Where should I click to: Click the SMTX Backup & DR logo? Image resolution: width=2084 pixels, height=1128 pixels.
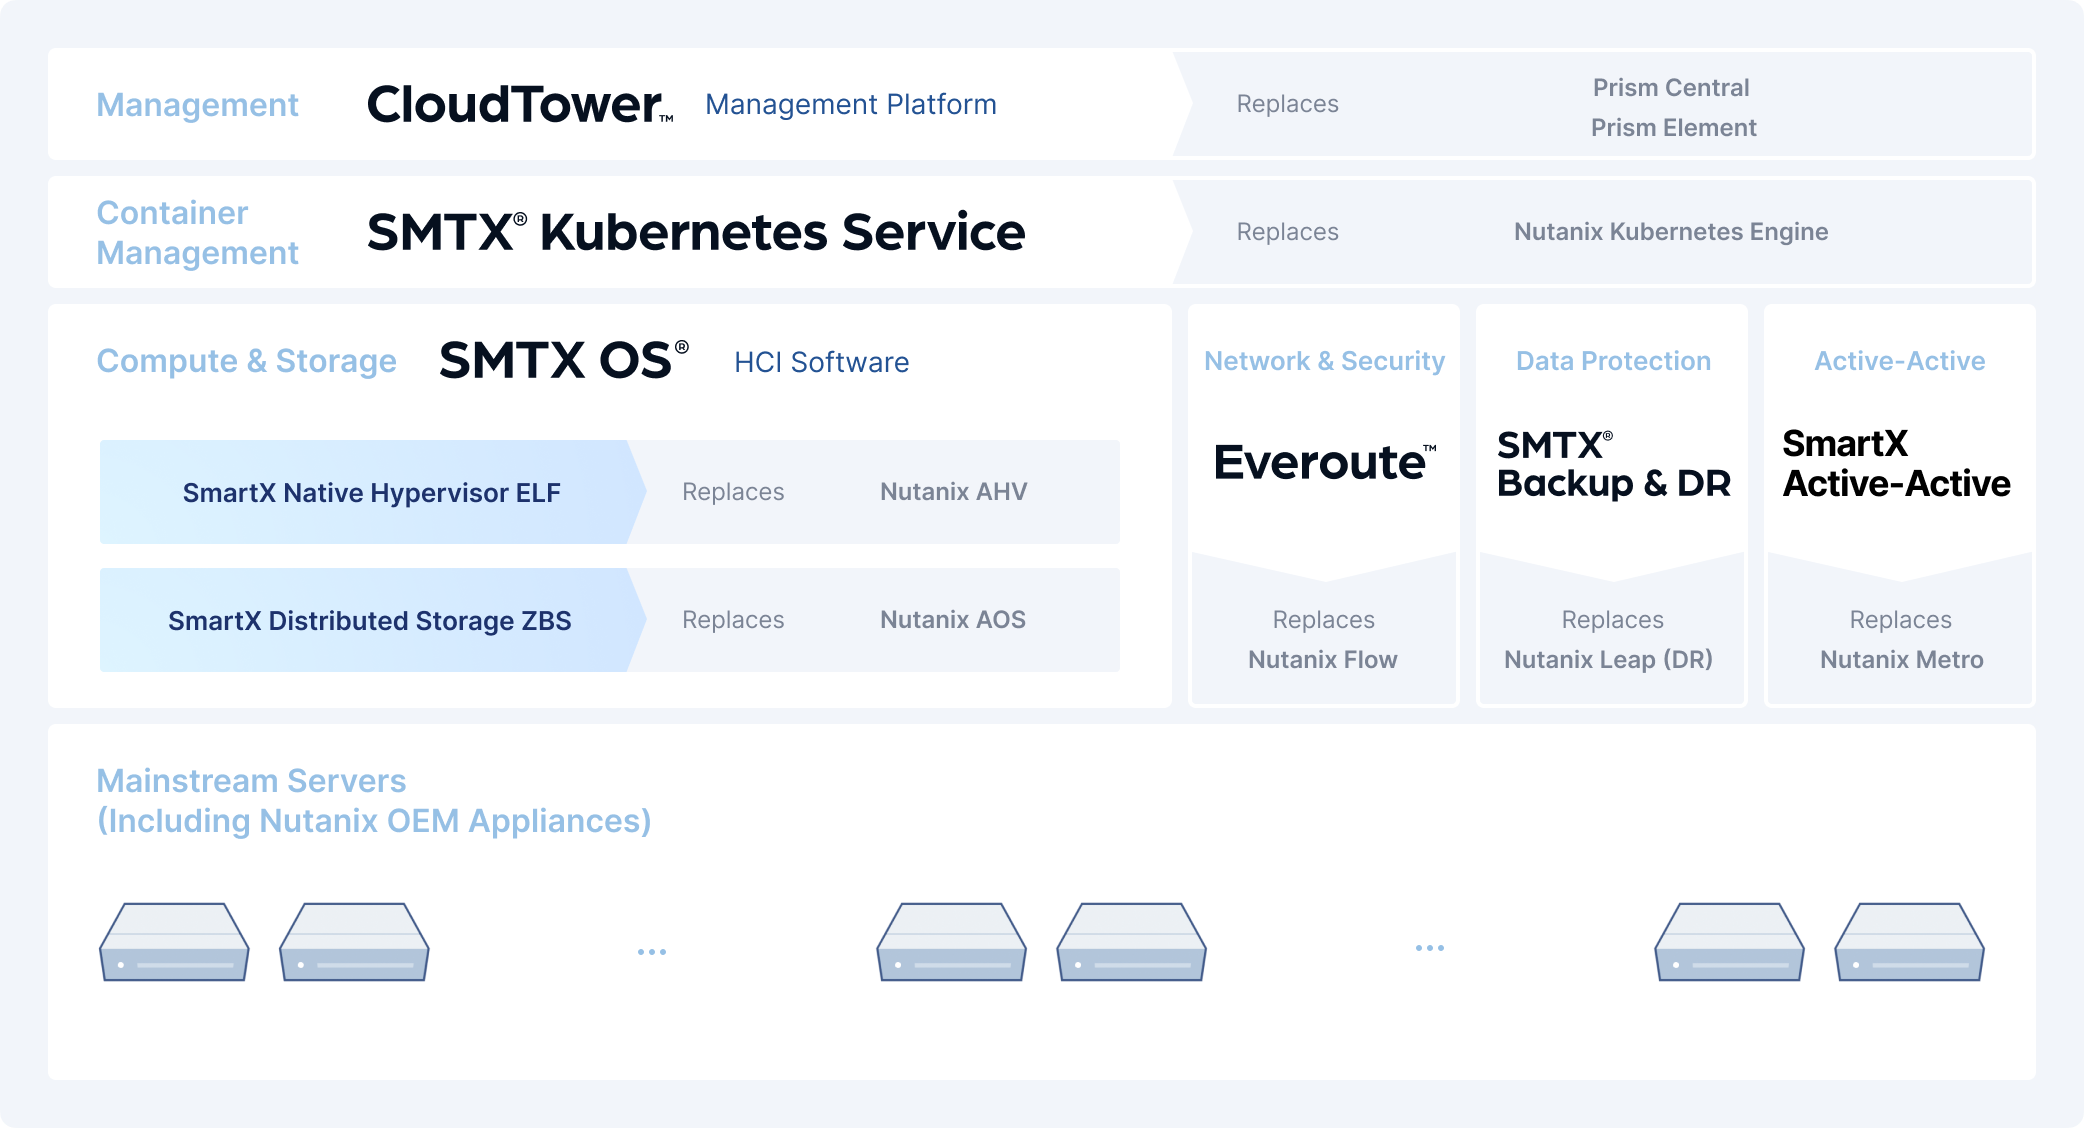click(x=1613, y=464)
